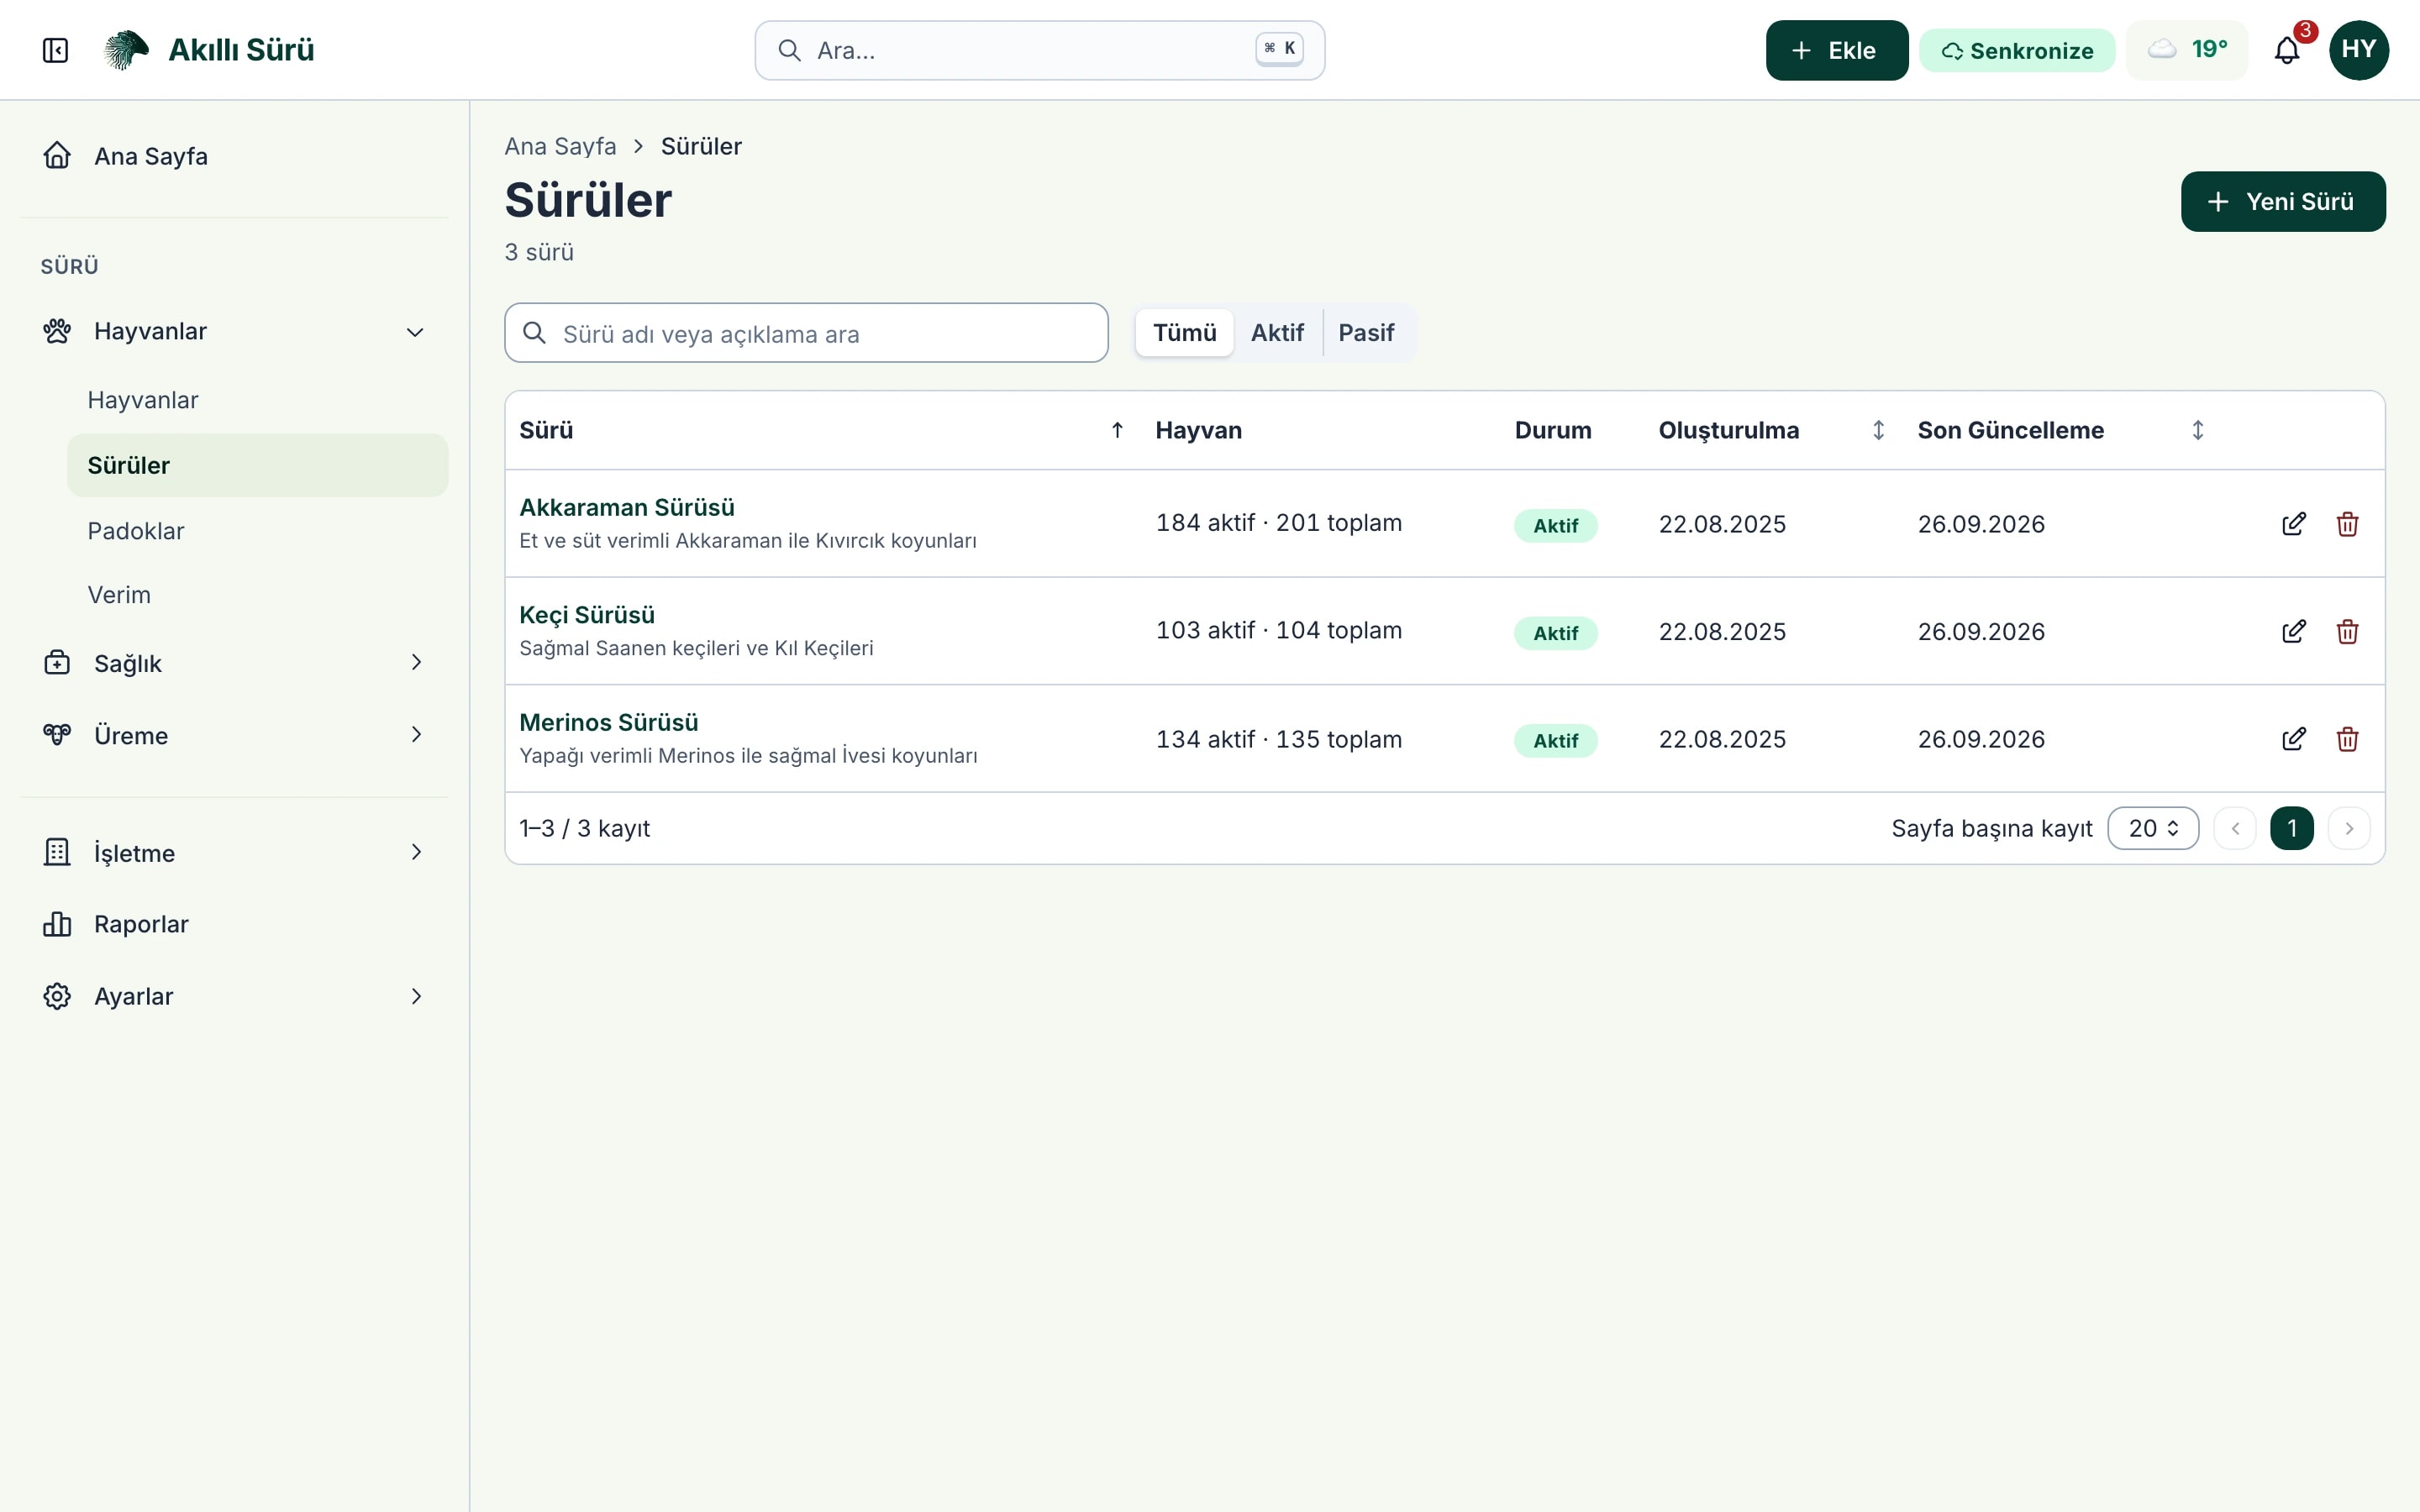Click the Akıllı Sürü eagle logo
This screenshot has height=1512, width=2420.
coord(126,50)
